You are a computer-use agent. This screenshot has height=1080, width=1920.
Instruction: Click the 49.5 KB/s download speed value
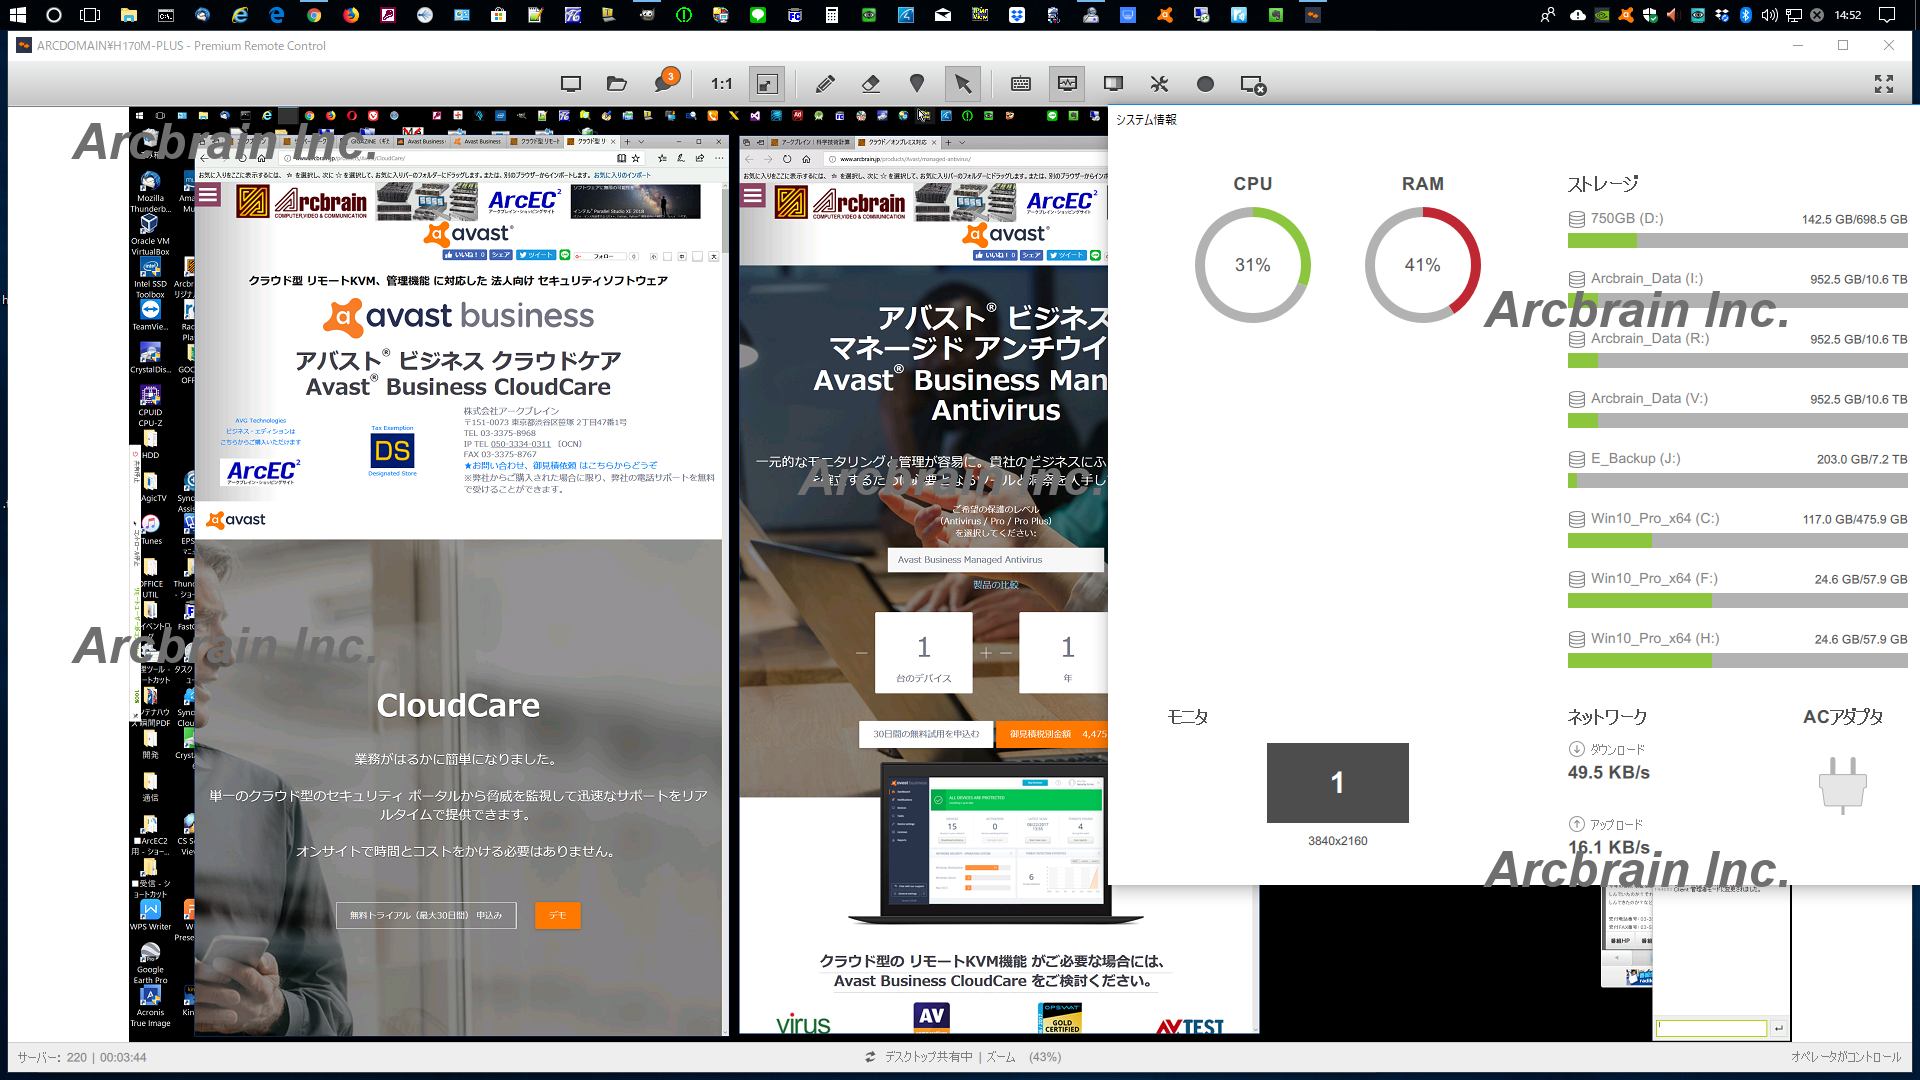click(x=1608, y=773)
